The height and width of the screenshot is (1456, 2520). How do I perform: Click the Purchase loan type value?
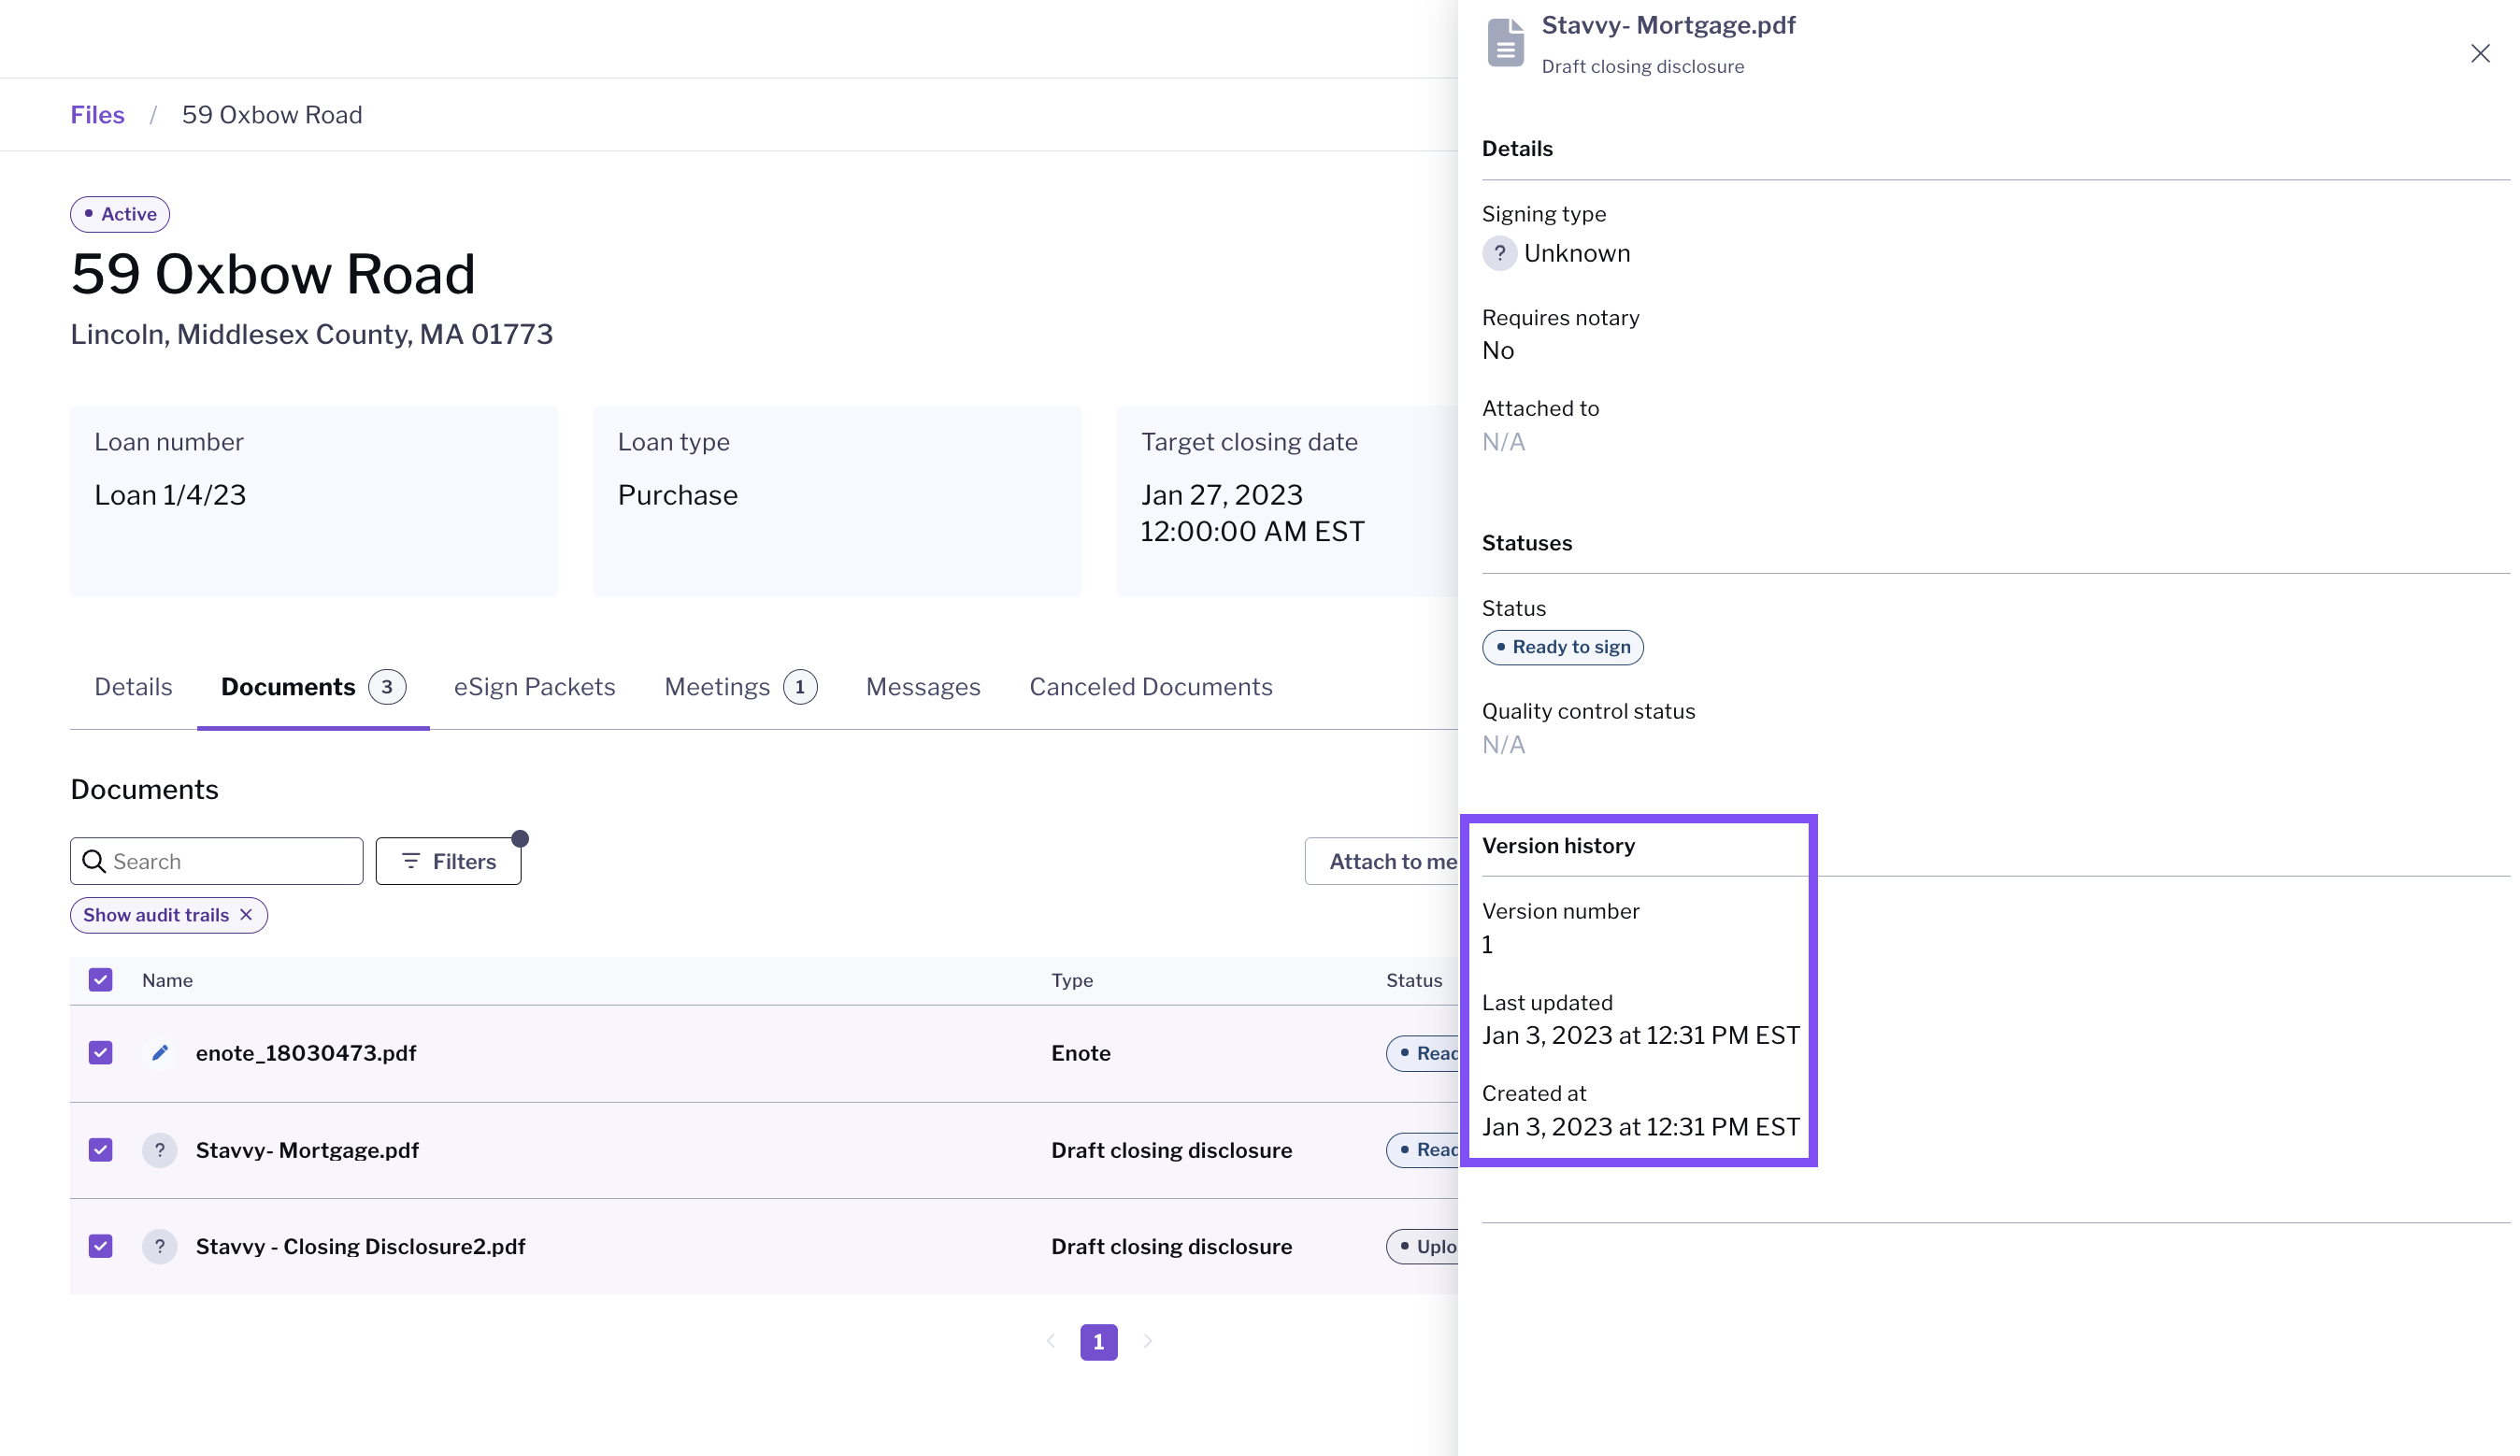coord(677,495)
